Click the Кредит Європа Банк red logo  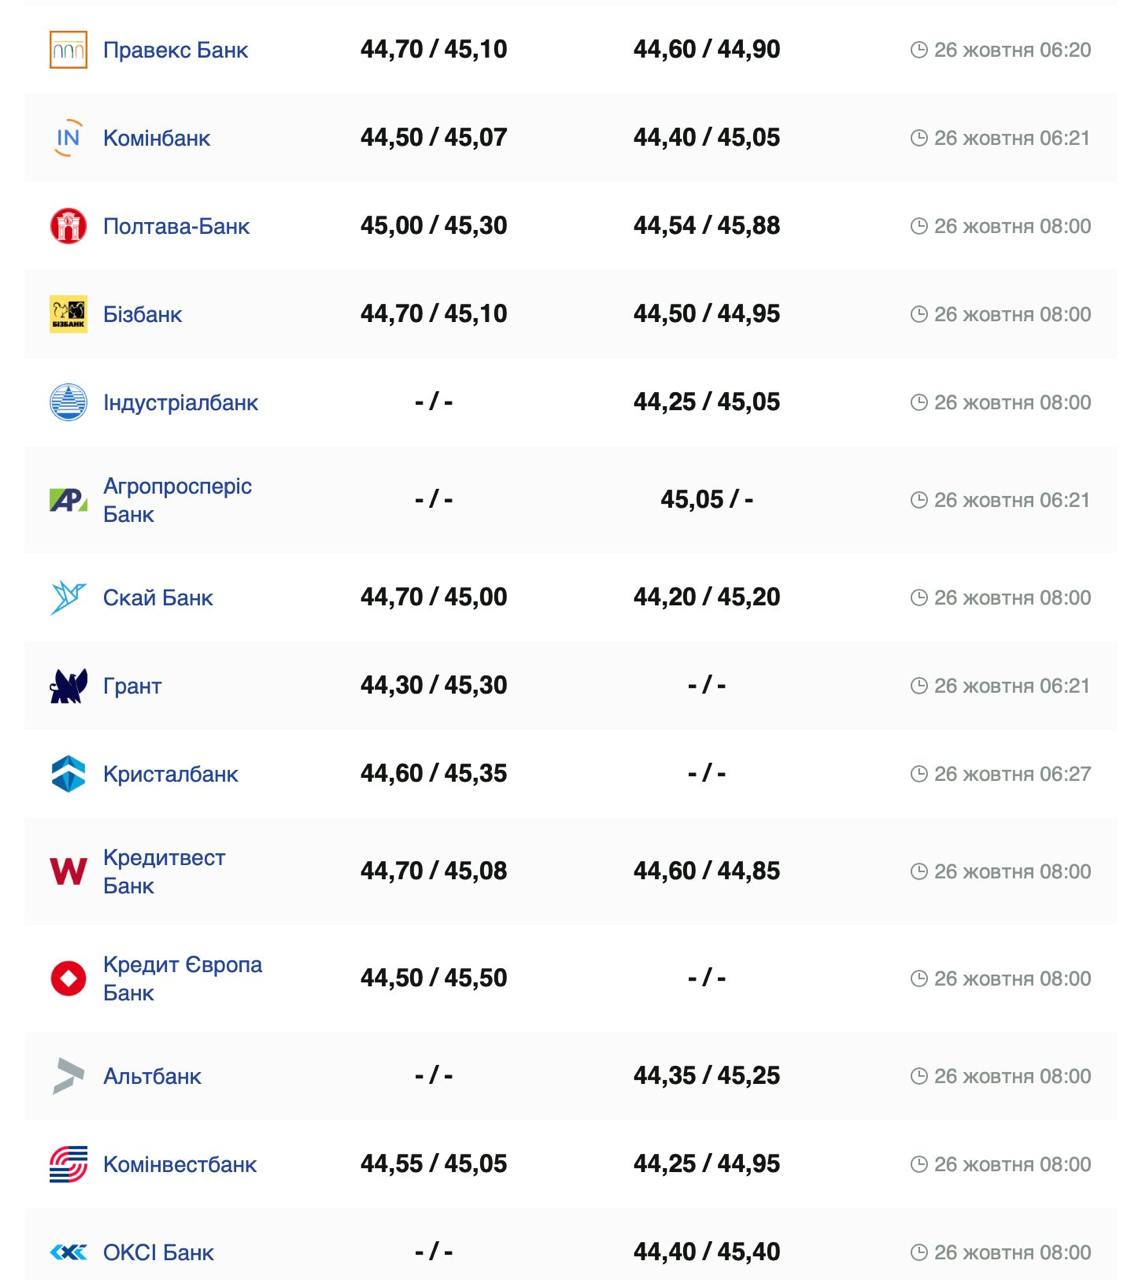tap(68, 978)
